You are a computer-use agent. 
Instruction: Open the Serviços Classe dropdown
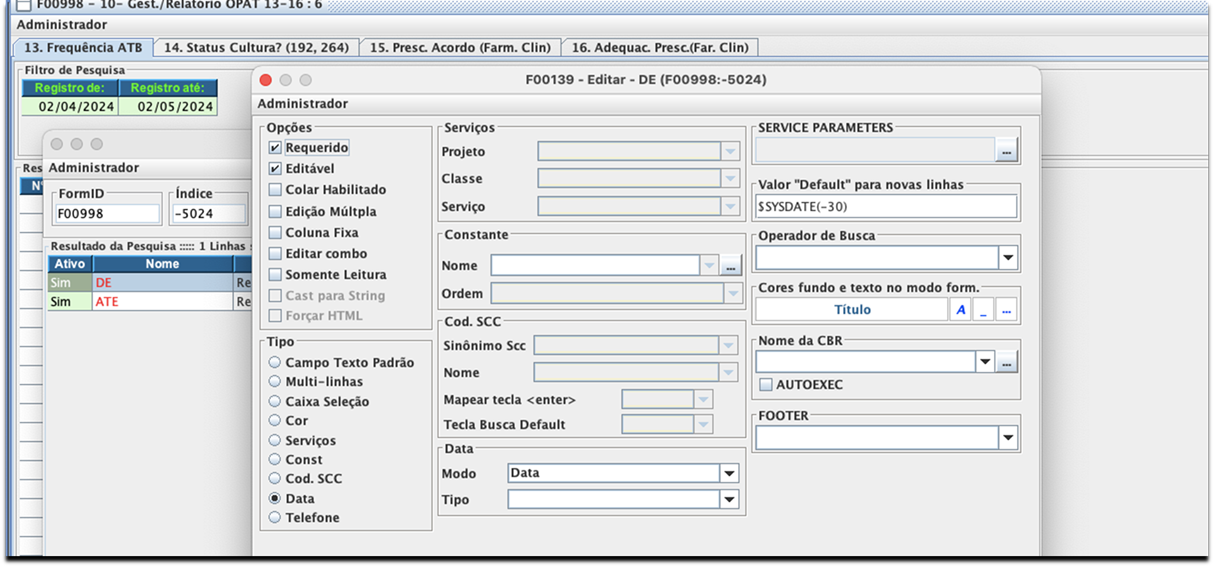point(731,179)
